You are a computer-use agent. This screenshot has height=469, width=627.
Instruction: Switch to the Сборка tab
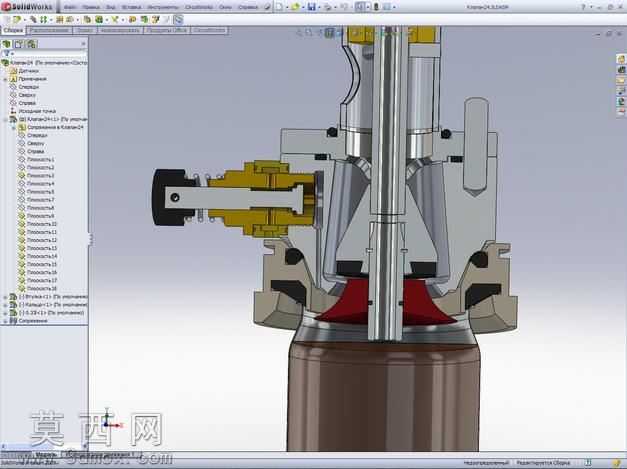point(13,30)
